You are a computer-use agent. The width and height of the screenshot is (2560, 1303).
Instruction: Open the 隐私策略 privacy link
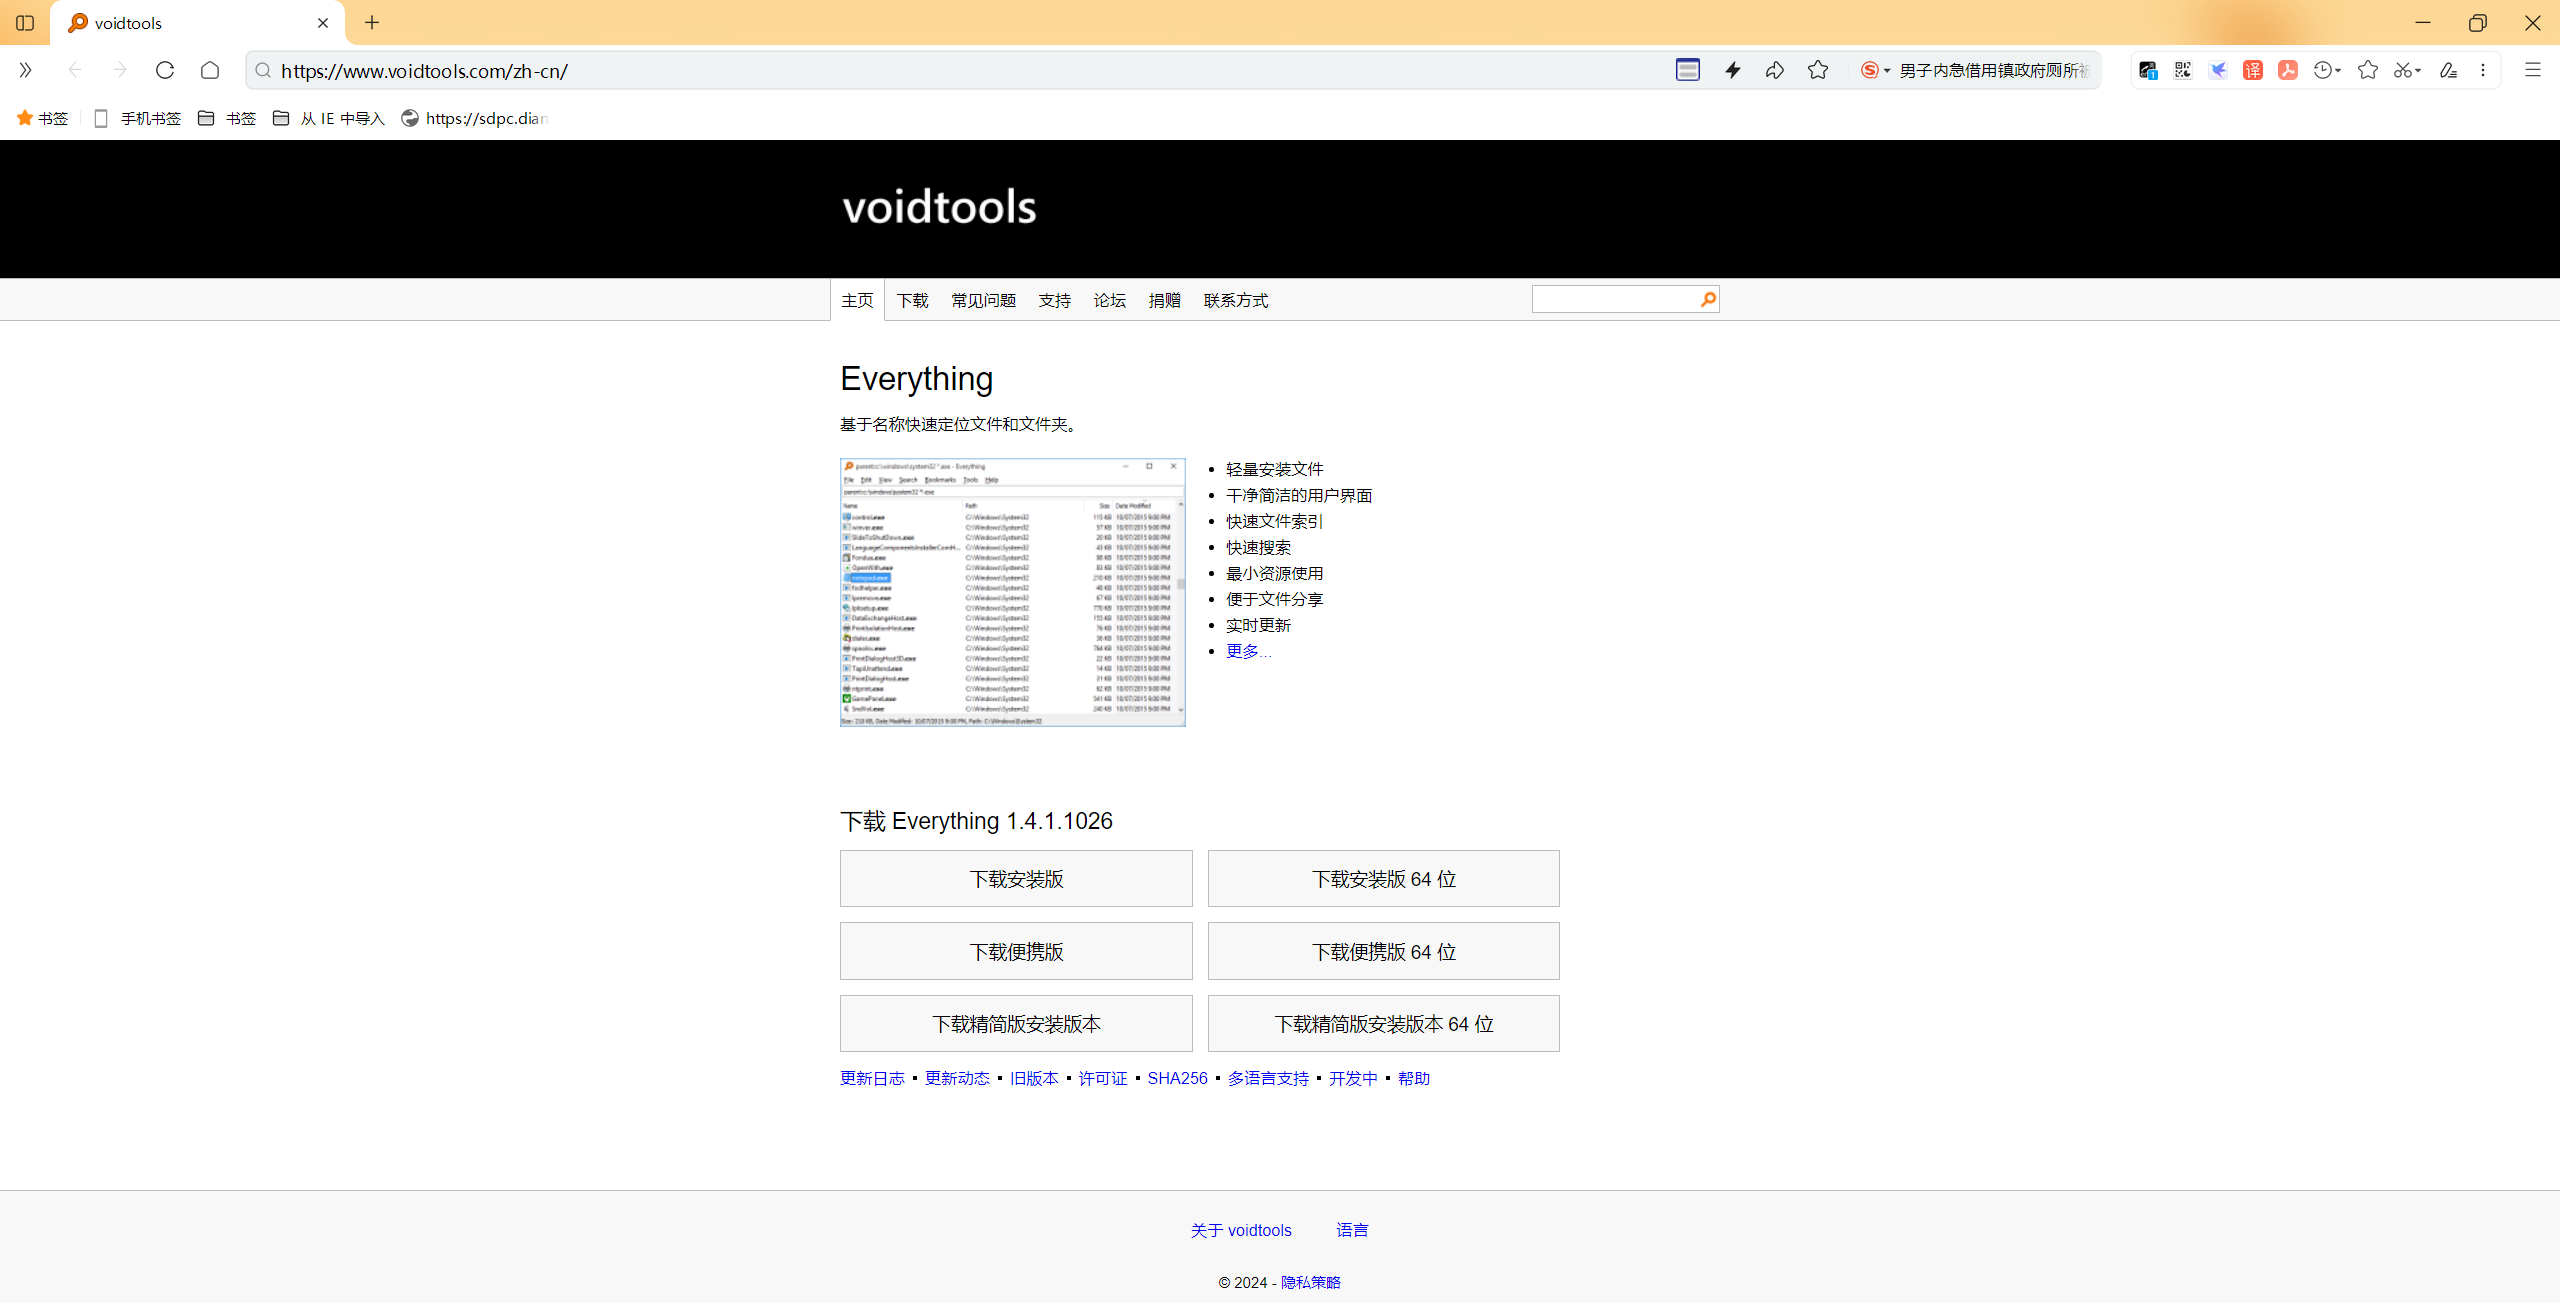coord(1310,1282)
